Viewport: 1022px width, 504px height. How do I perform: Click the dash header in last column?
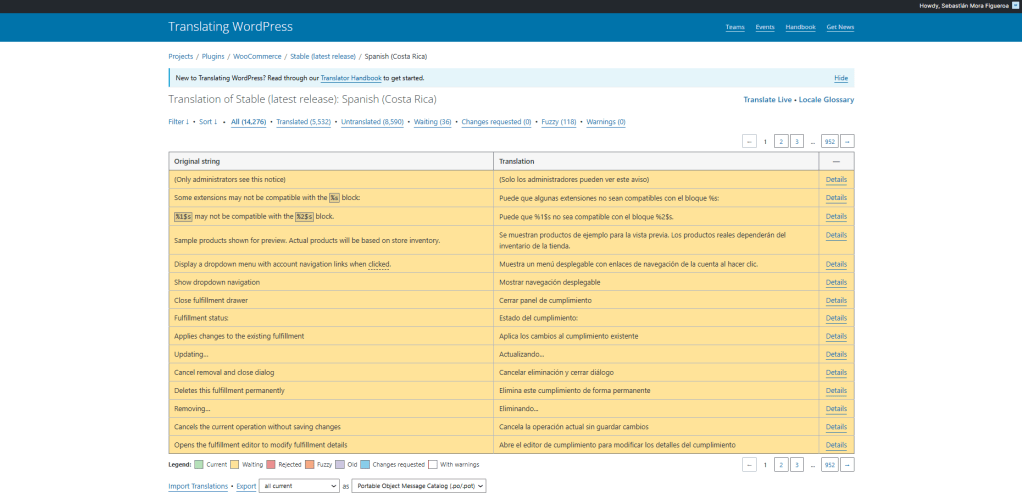[x=836, y=161]
